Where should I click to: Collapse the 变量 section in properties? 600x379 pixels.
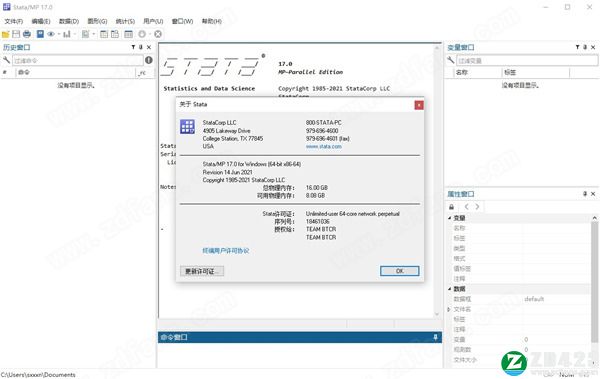[450, 218]
